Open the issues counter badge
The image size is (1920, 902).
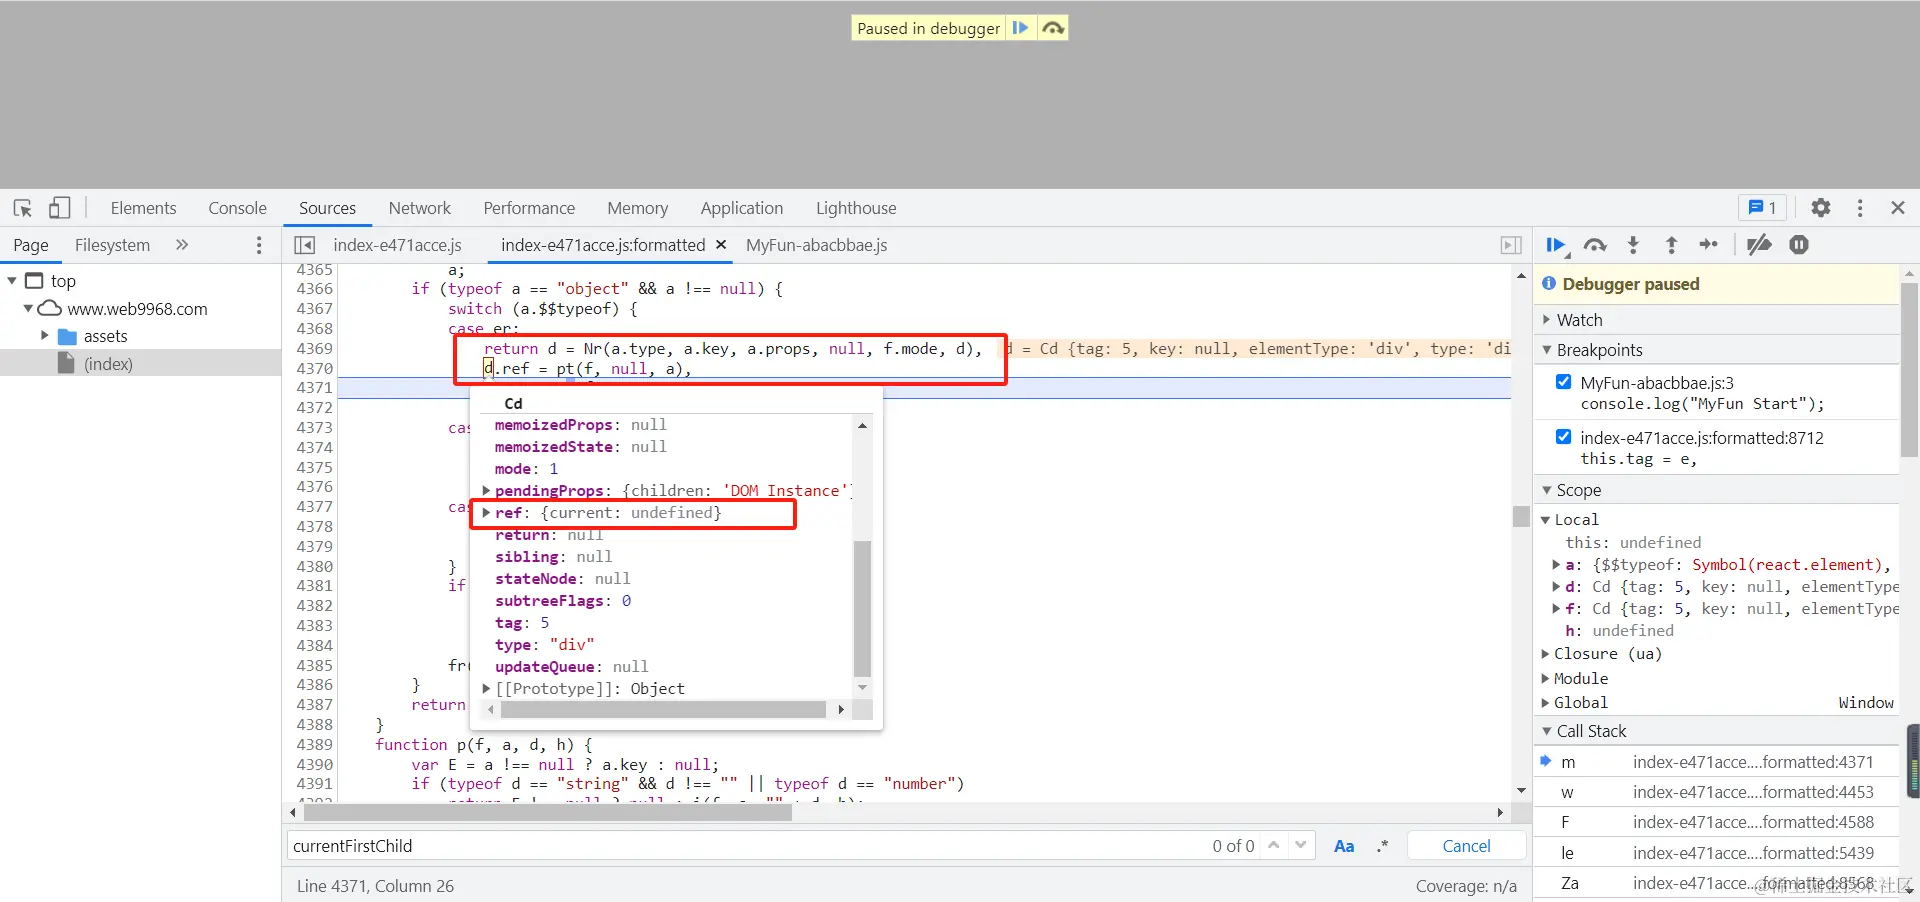pos(1761,208)
